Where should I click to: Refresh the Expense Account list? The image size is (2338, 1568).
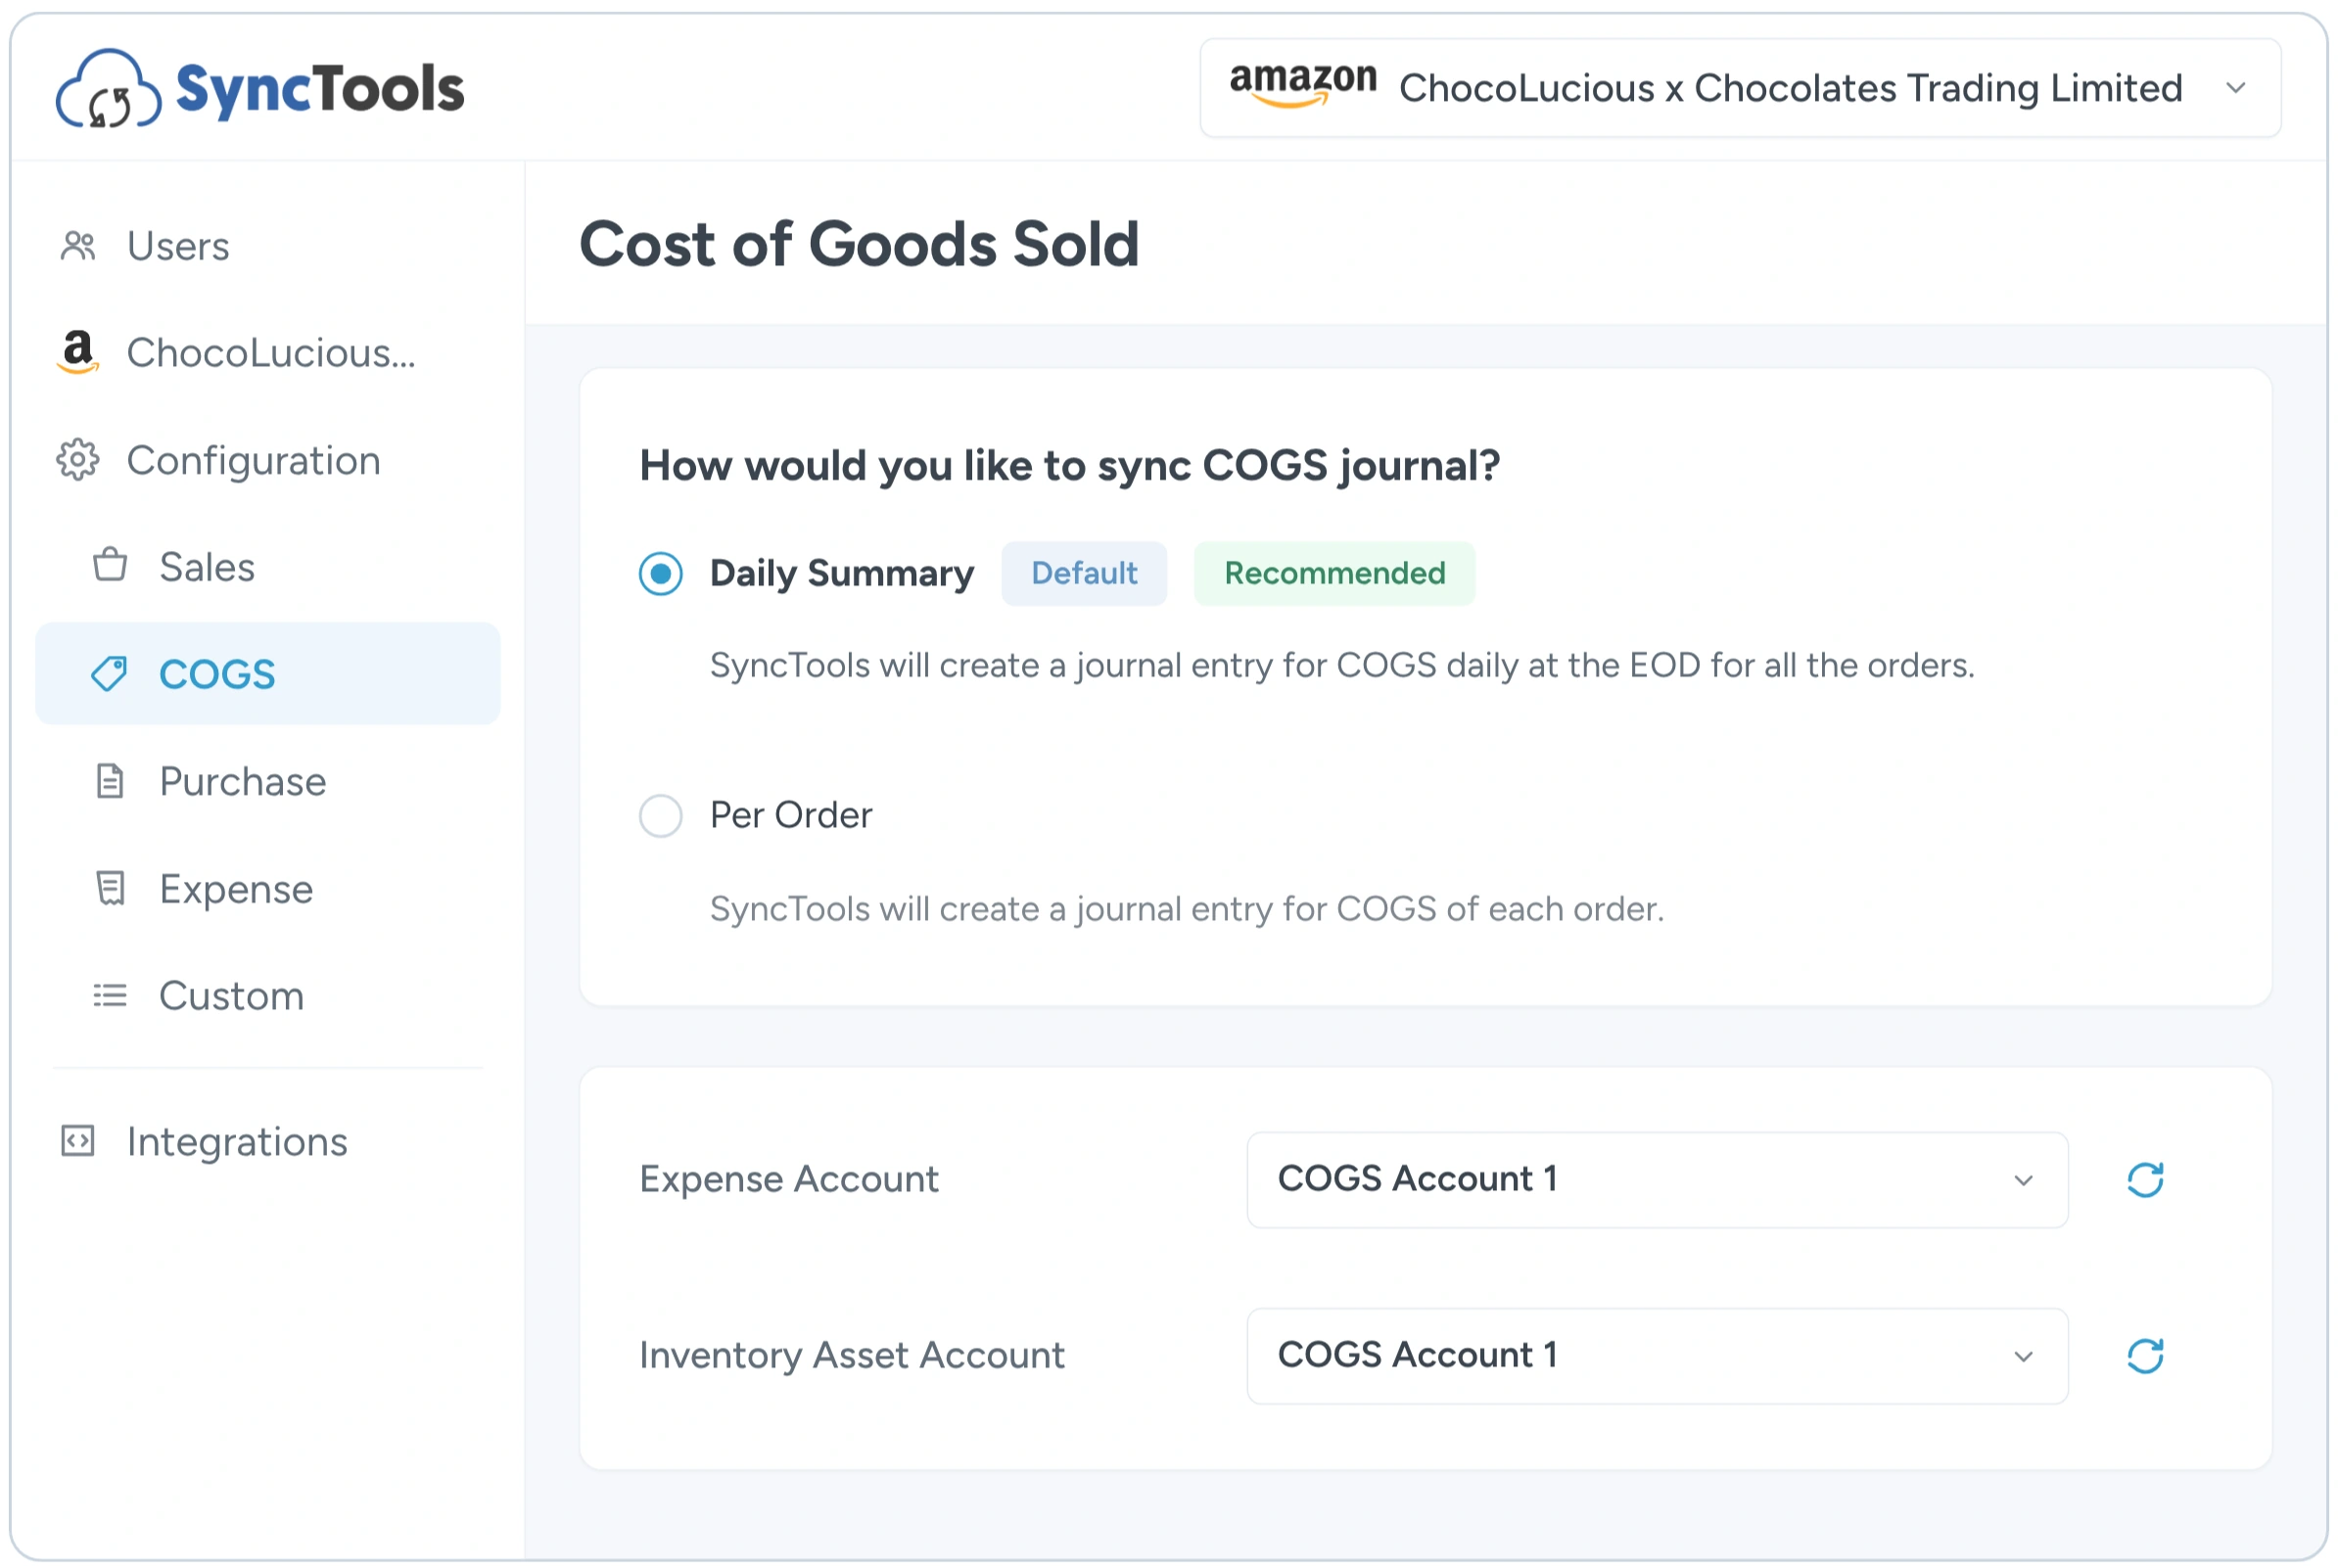click(x=2145, y=1180)
